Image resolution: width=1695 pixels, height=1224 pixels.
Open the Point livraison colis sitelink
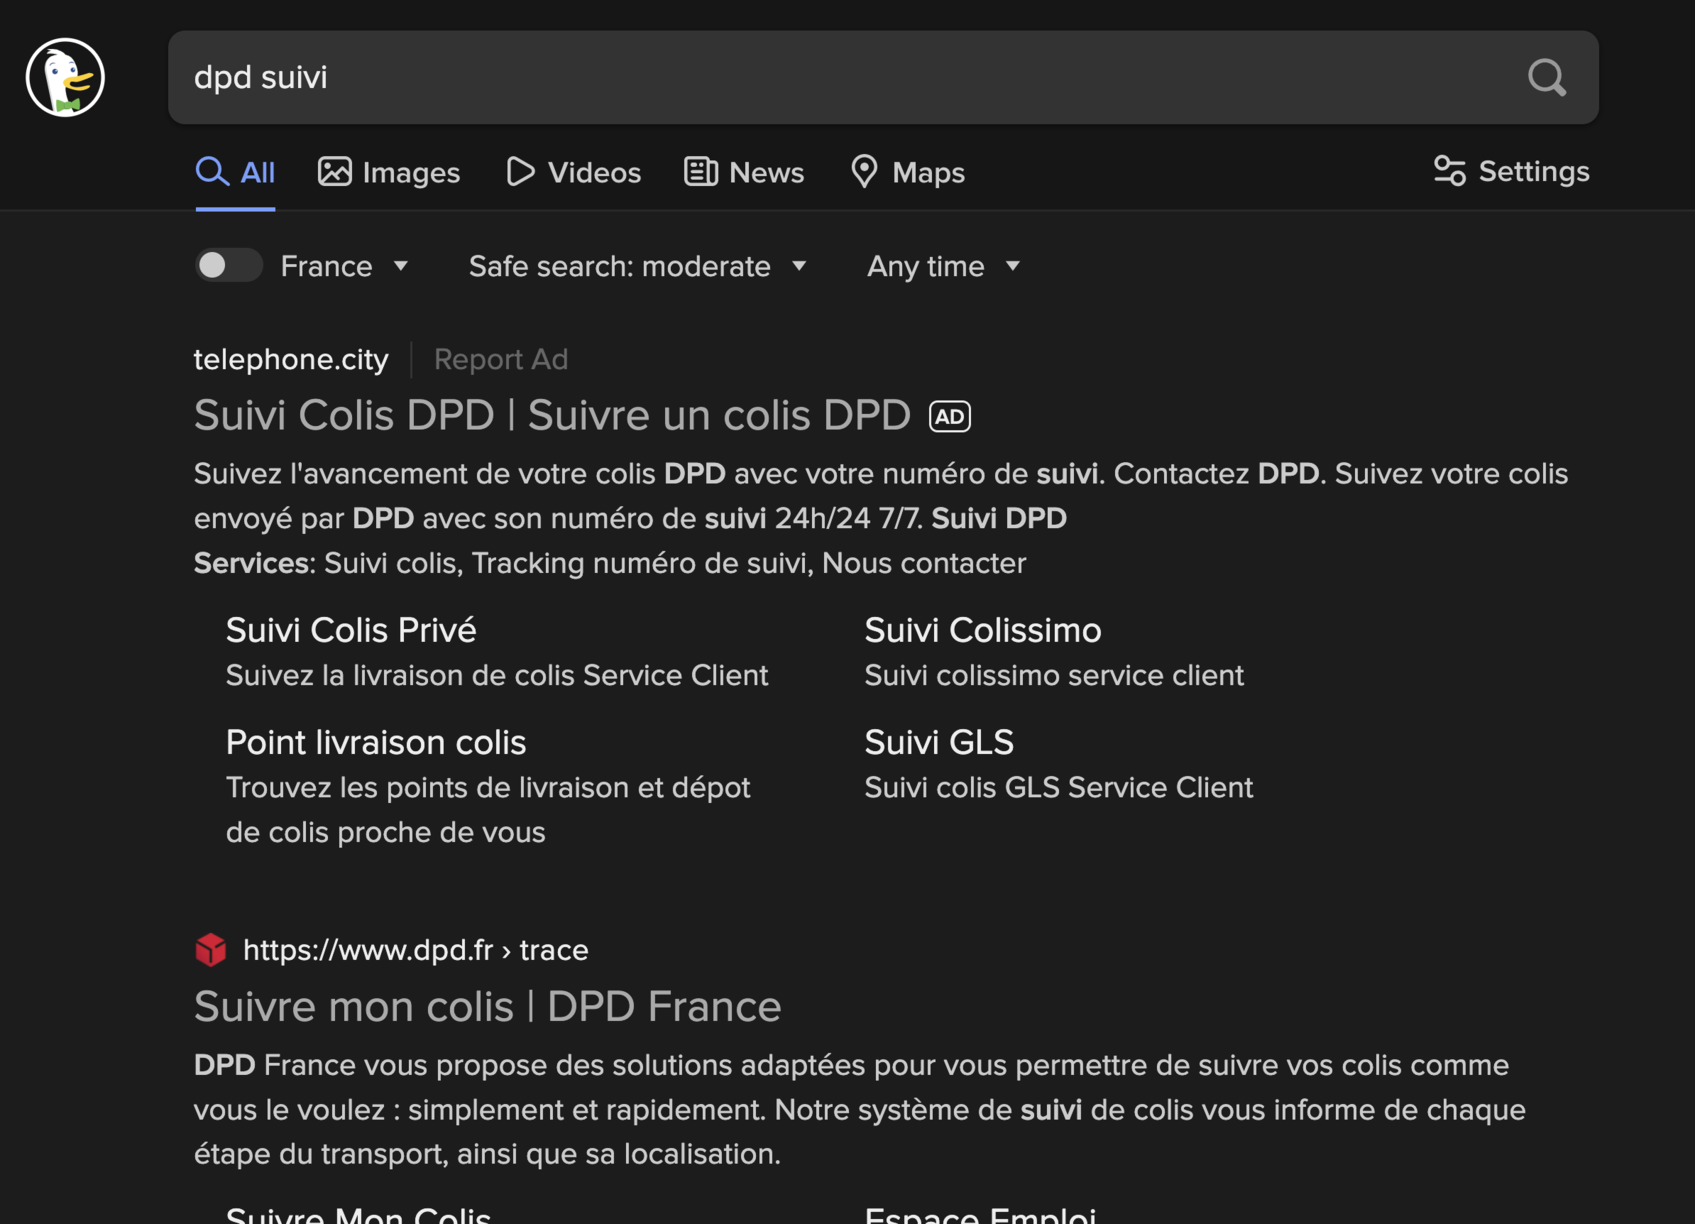[375, 742]
